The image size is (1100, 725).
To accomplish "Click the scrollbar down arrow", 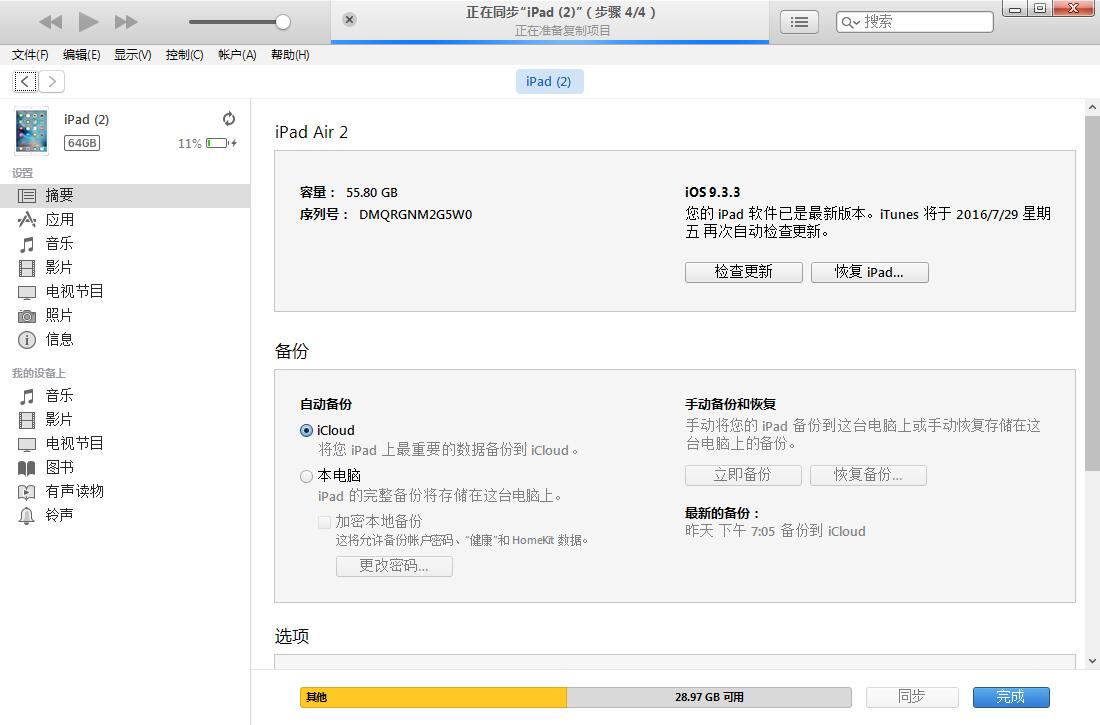I will click(x=1092, y=661).
